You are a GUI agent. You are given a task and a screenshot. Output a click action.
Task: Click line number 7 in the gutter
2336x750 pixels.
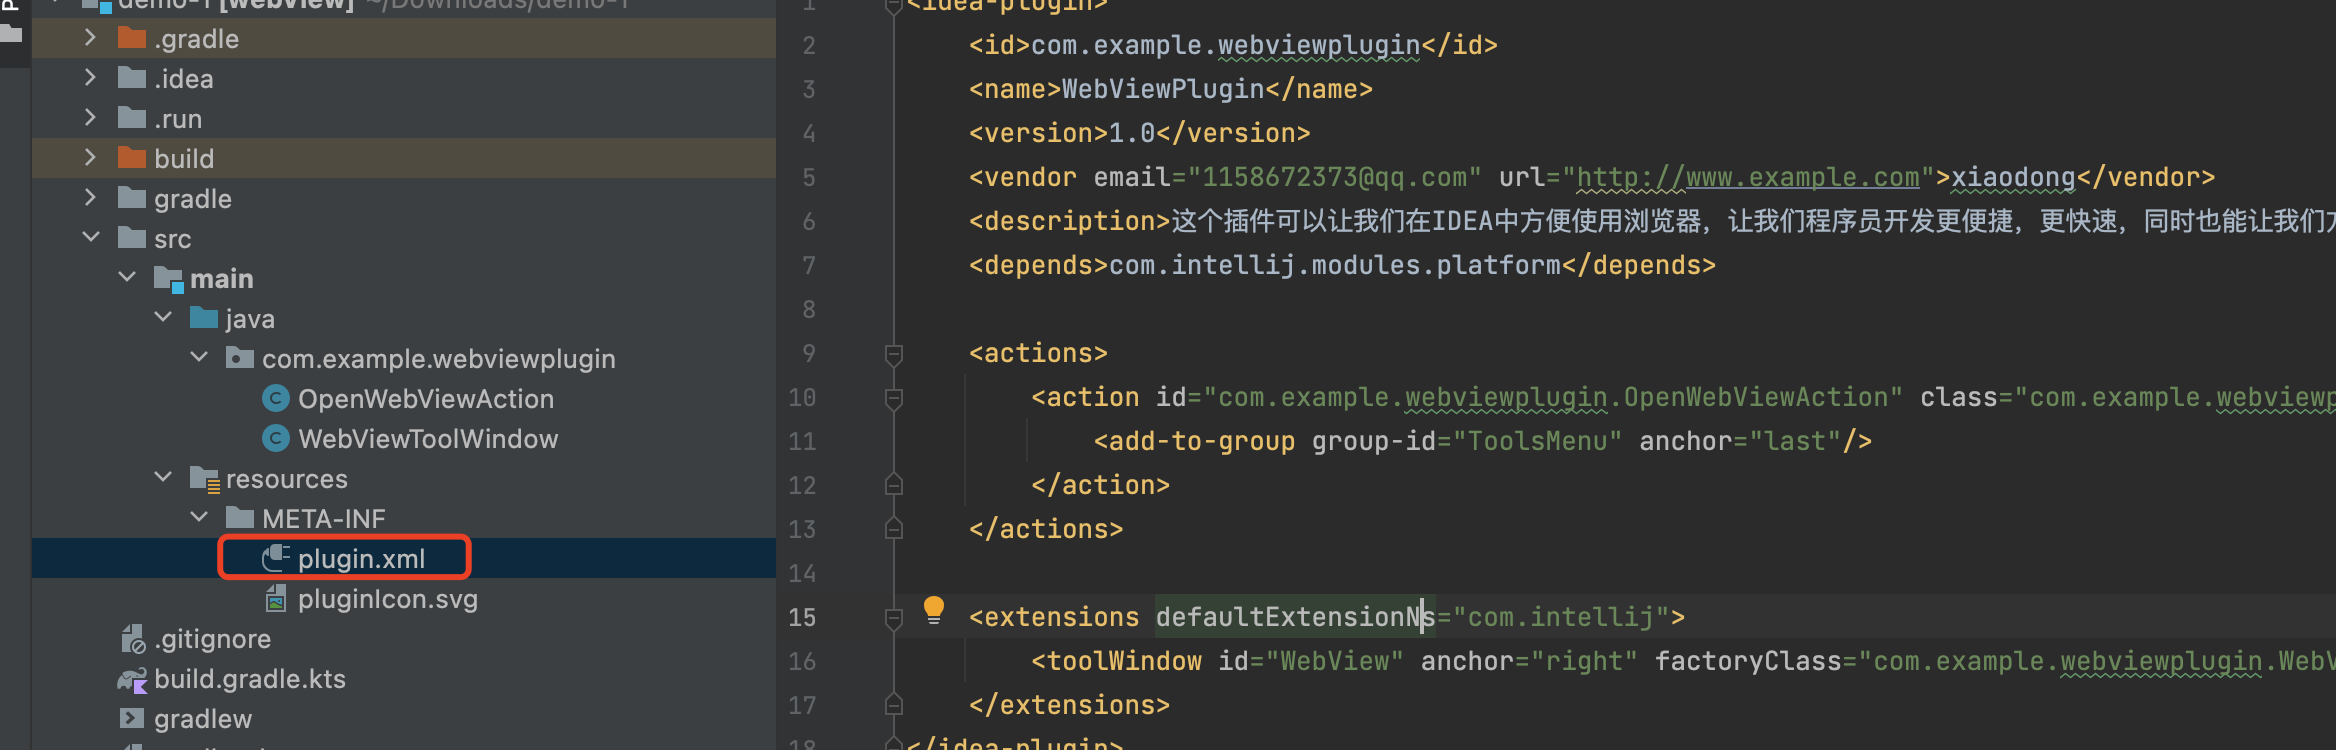click(x=808, y=266)
